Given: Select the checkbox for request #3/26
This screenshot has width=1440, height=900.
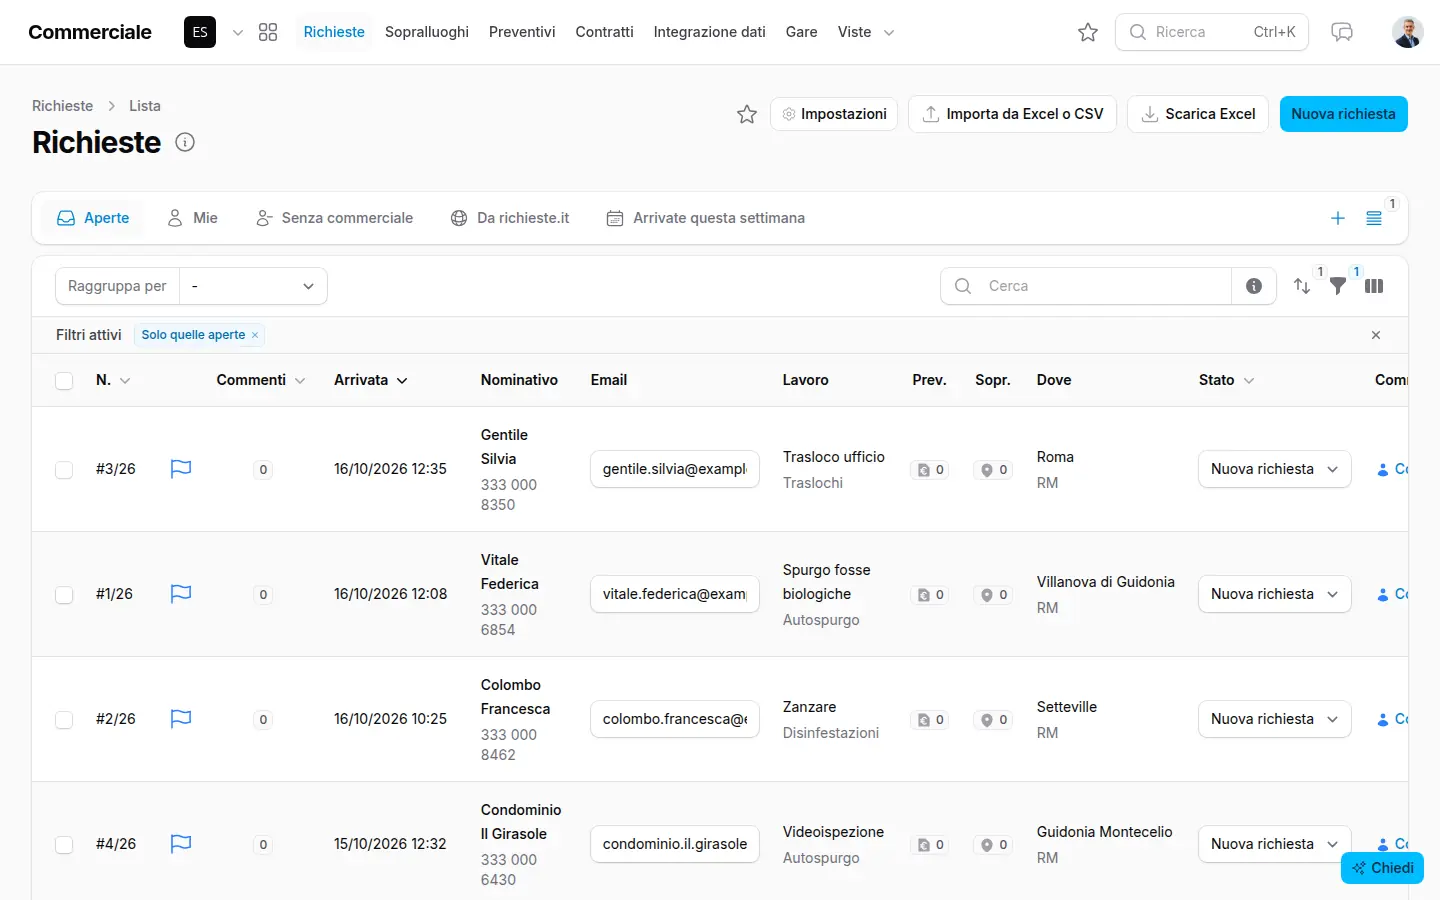Looking at the screenshot, I should tap(64, 470).
